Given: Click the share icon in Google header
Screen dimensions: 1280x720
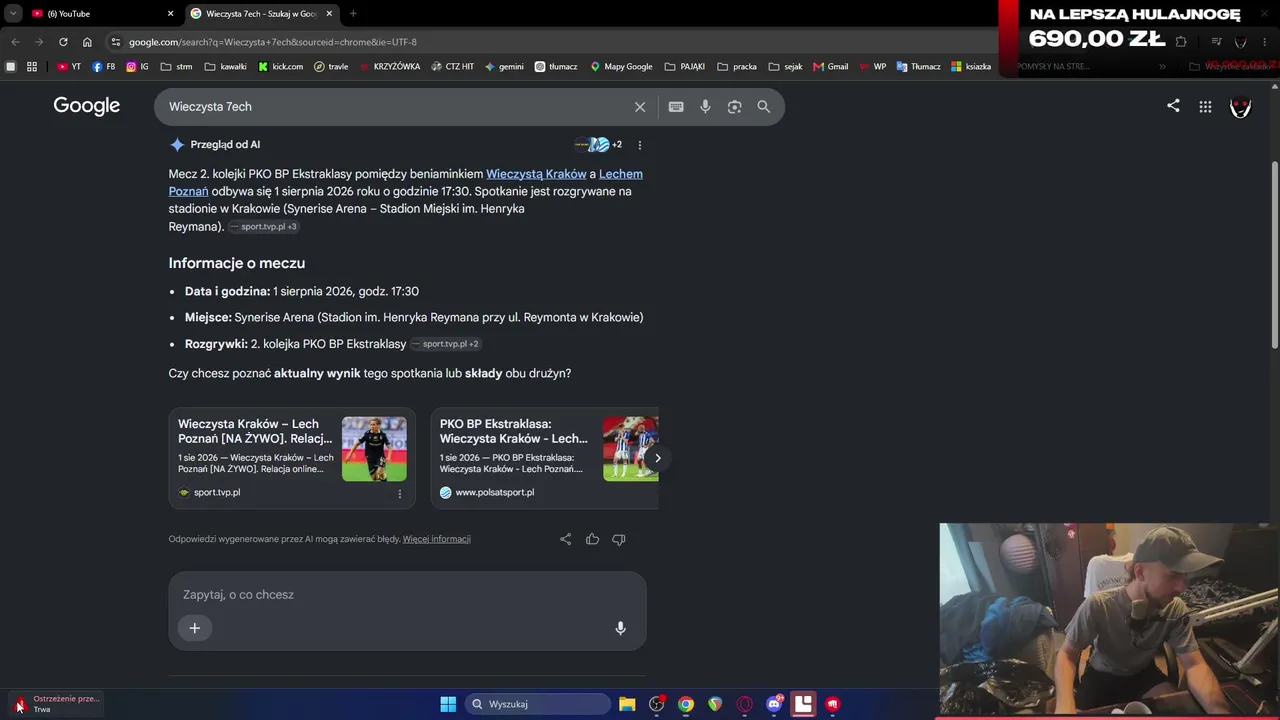Looking at the screenshot, I should [x=1173, y=106].
